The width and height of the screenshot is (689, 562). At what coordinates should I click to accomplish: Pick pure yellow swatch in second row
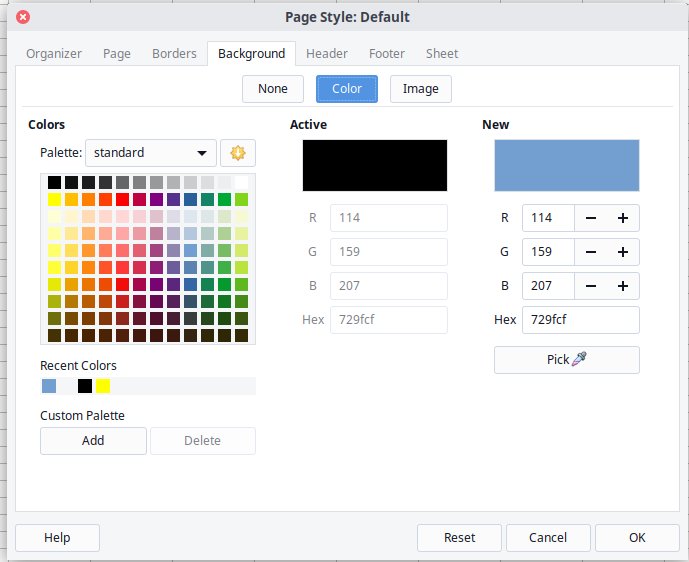54,199
